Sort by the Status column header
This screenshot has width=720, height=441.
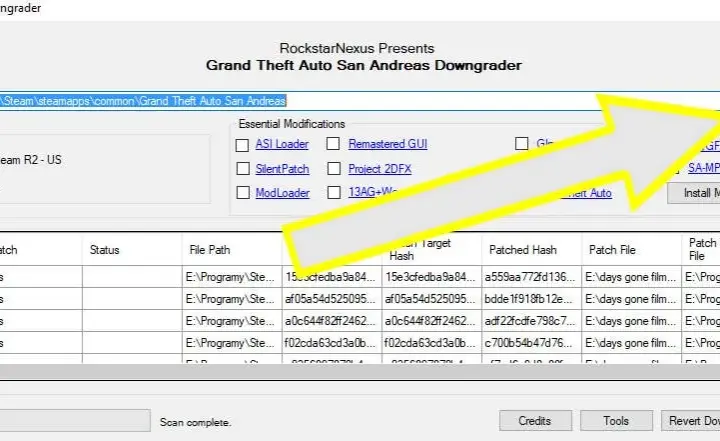click(x=132, y=249)
